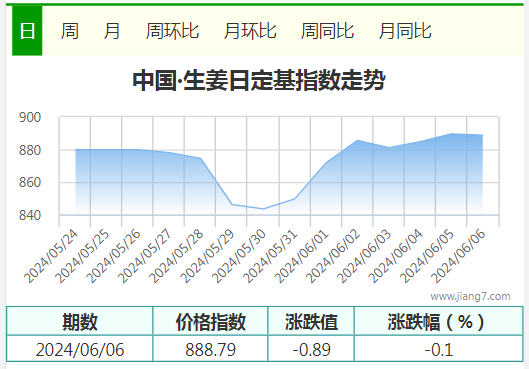This screenshot has width=529, height=369.
Task: Click the www.jiang7.com source link
Action: (x=470, y=296)
